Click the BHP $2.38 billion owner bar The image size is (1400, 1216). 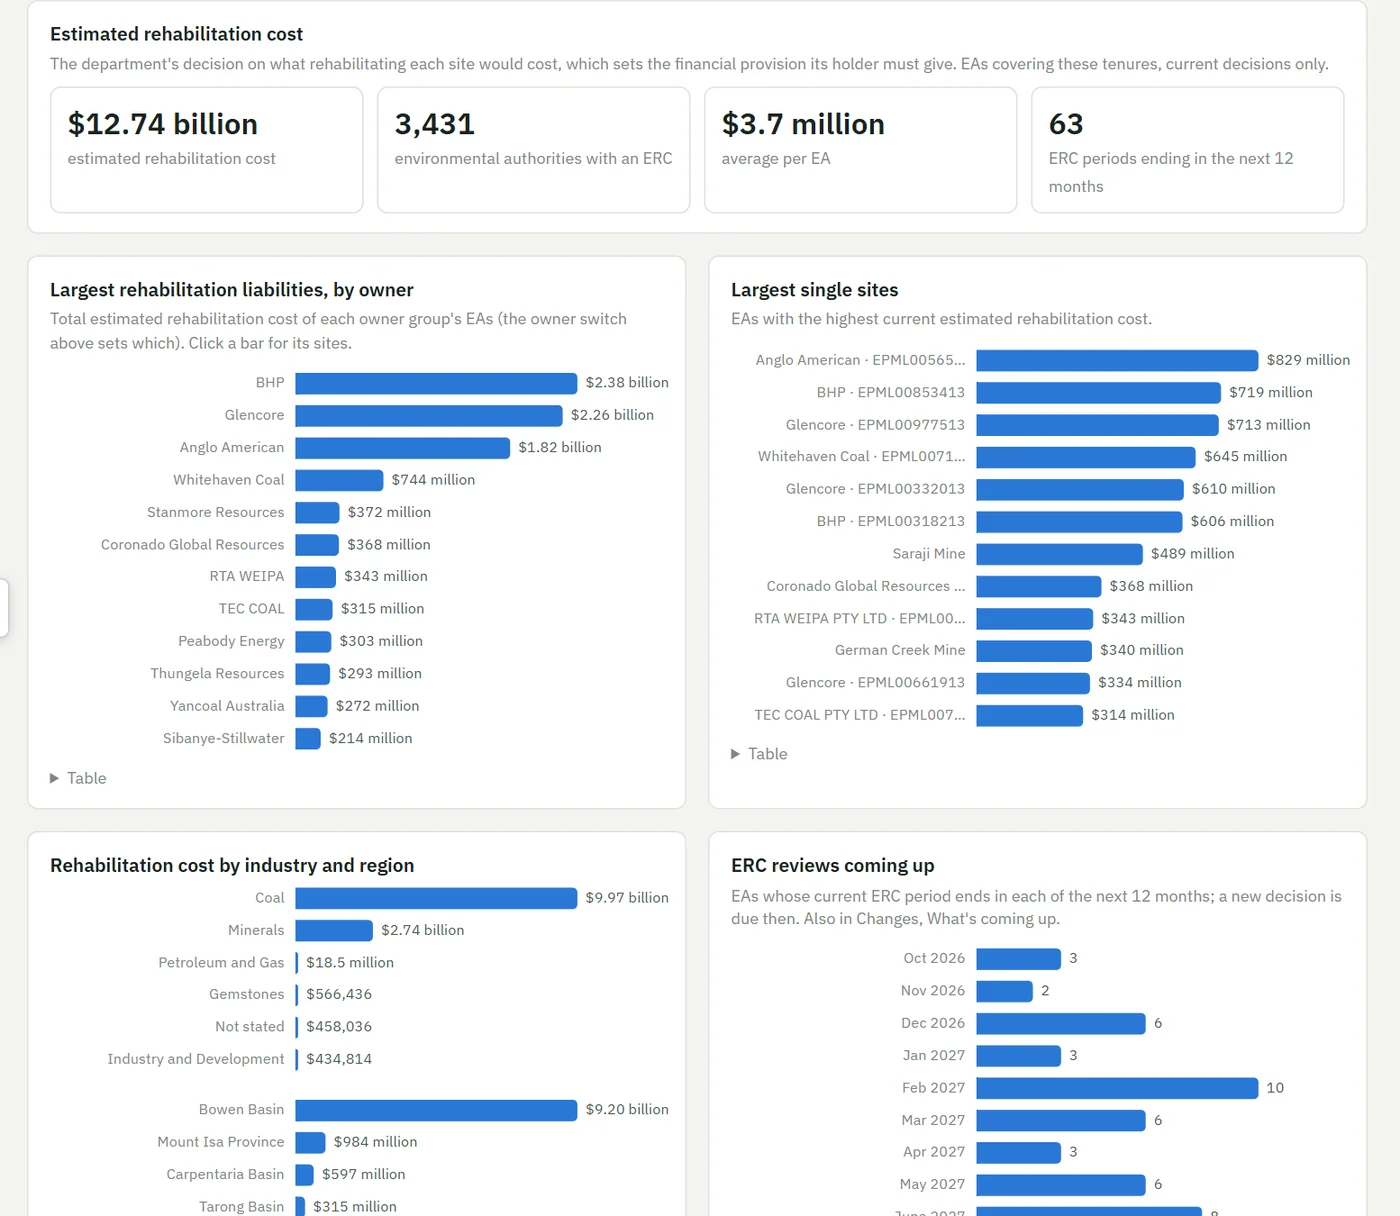[436, 383]
